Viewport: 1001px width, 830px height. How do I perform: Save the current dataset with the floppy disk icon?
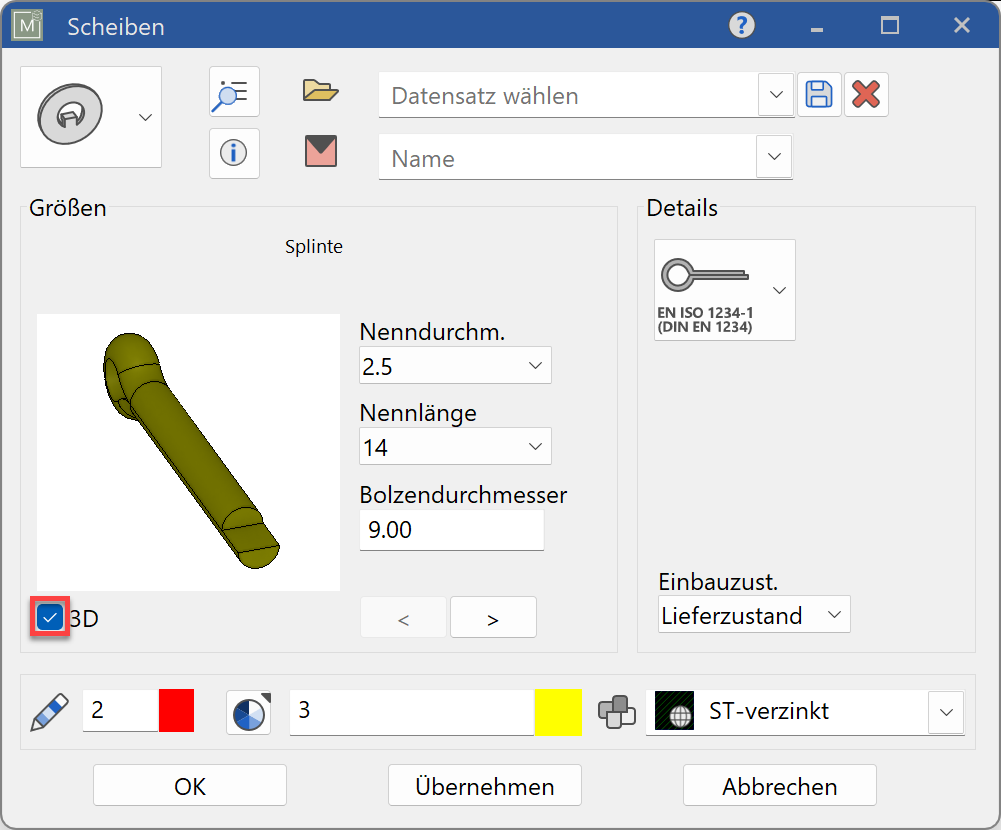819,93
